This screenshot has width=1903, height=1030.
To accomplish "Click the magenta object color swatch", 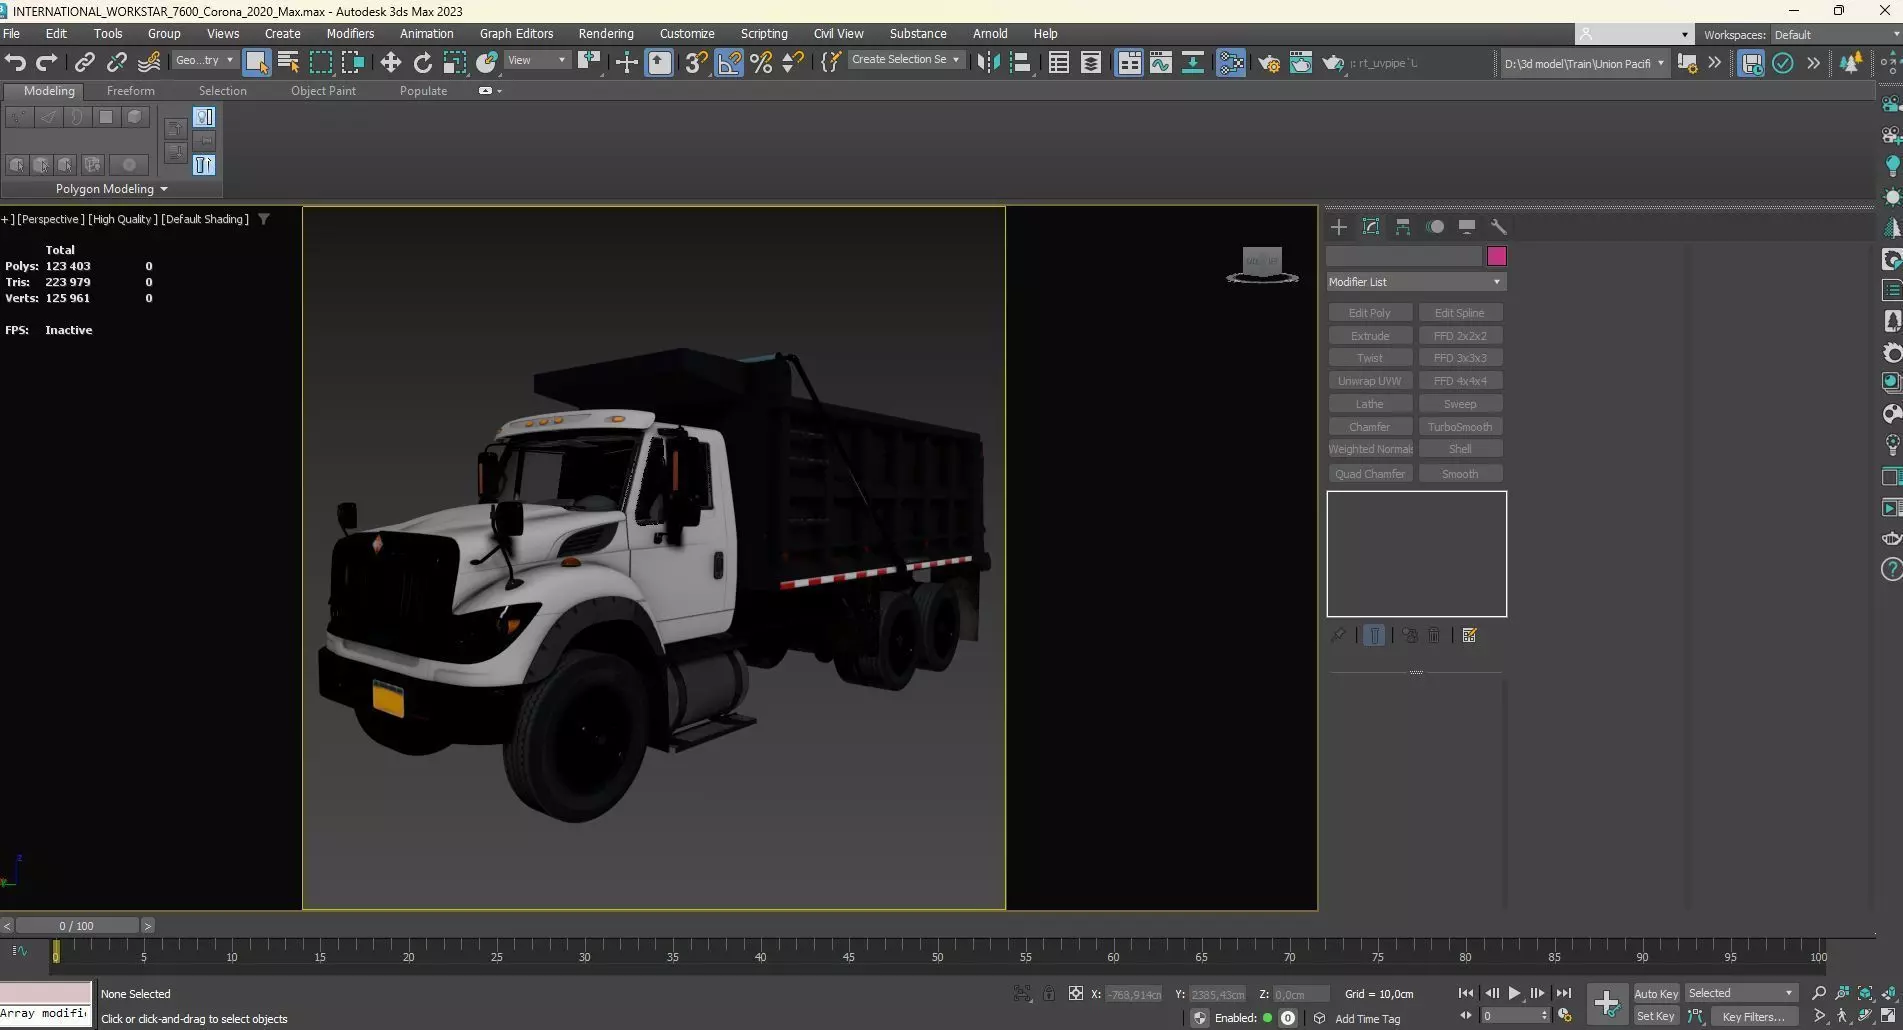I will coord(1496,256).
